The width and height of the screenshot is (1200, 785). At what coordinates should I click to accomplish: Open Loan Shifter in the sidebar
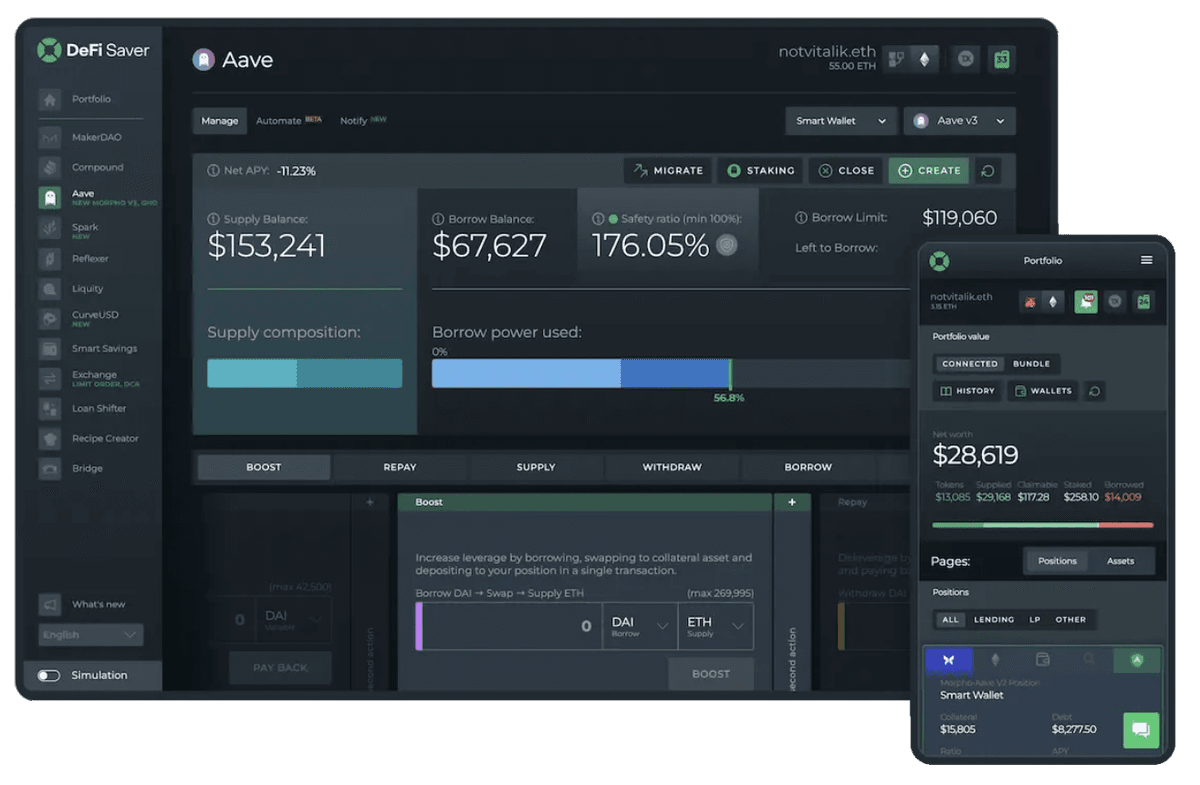pyautogui.click(x=84, y=409)
